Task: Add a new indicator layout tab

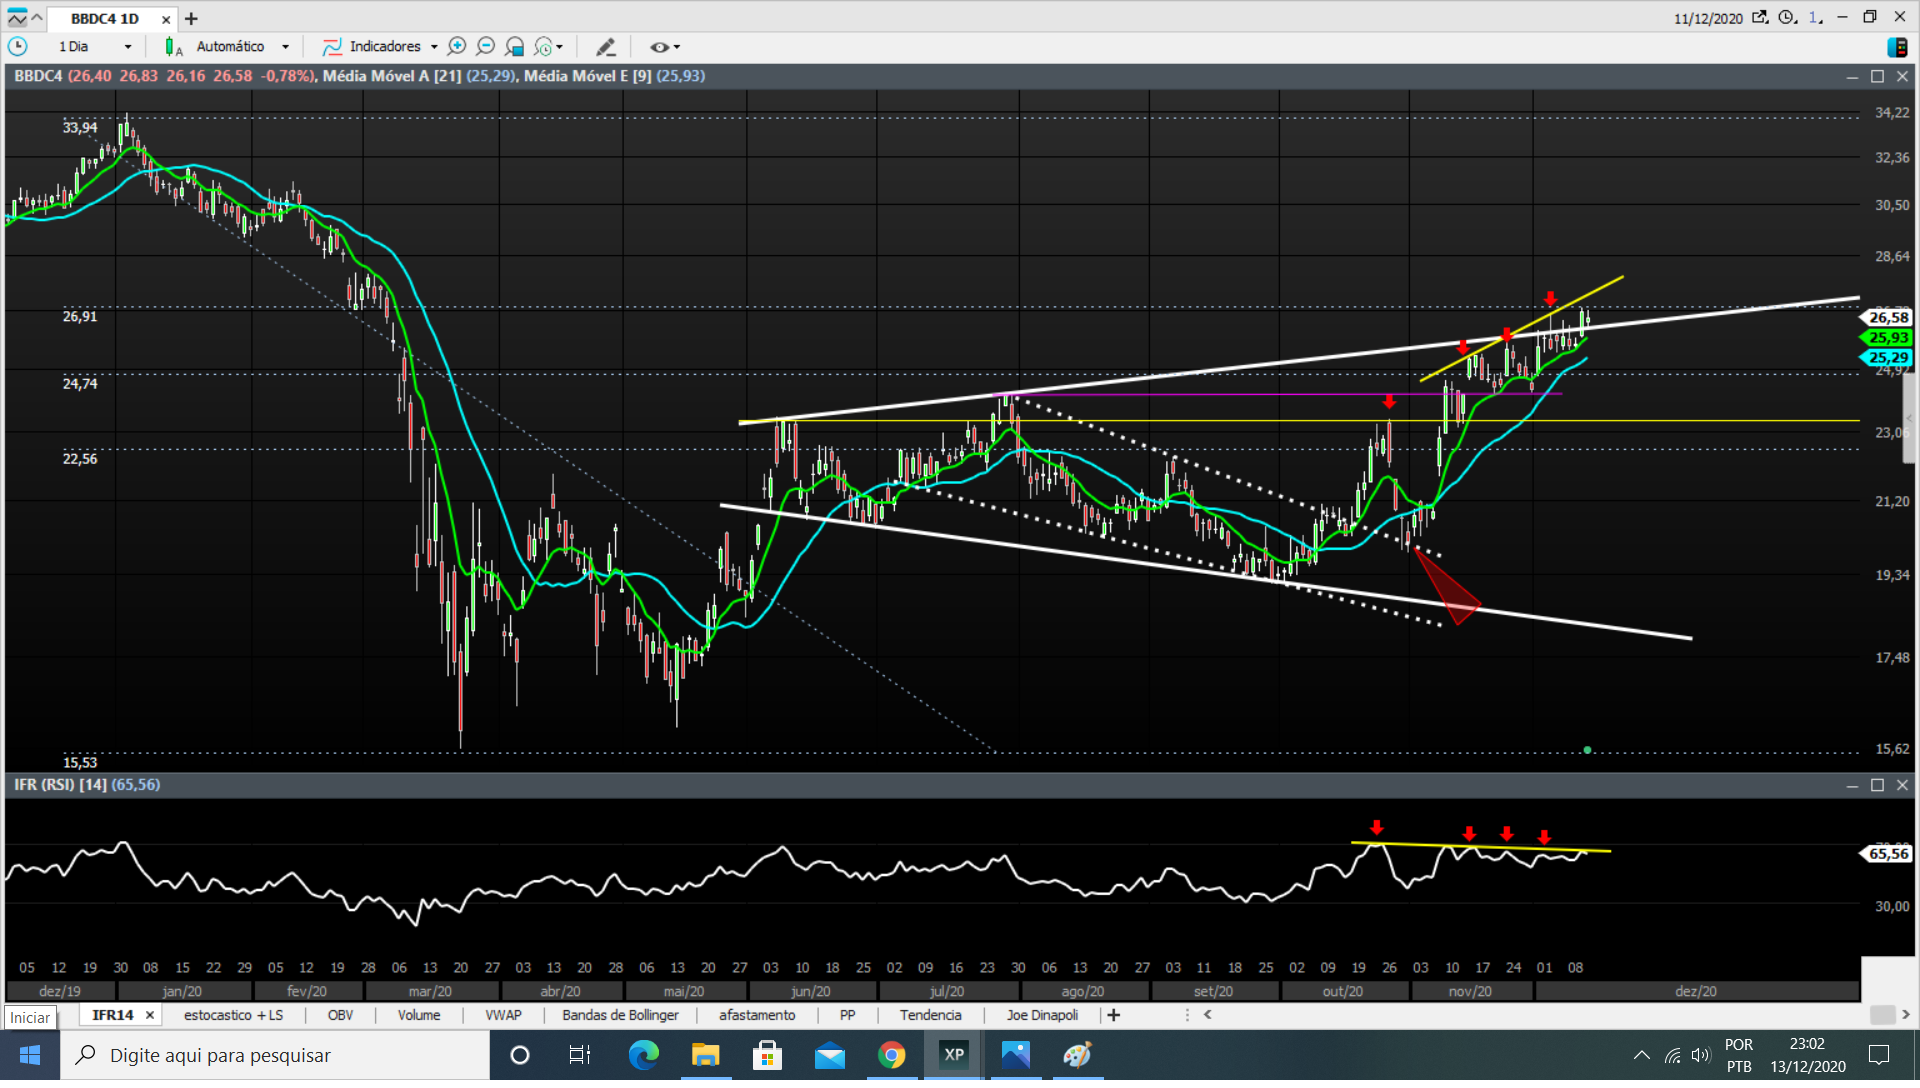Action: (x=1113, y=1015)
